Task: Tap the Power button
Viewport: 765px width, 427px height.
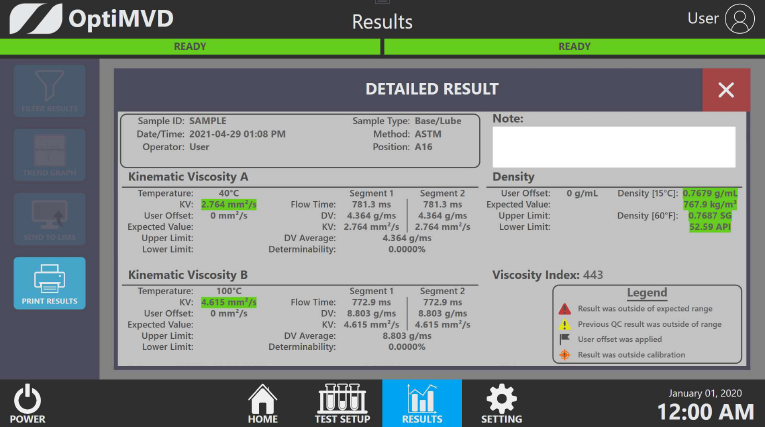Action: [27, 404]
